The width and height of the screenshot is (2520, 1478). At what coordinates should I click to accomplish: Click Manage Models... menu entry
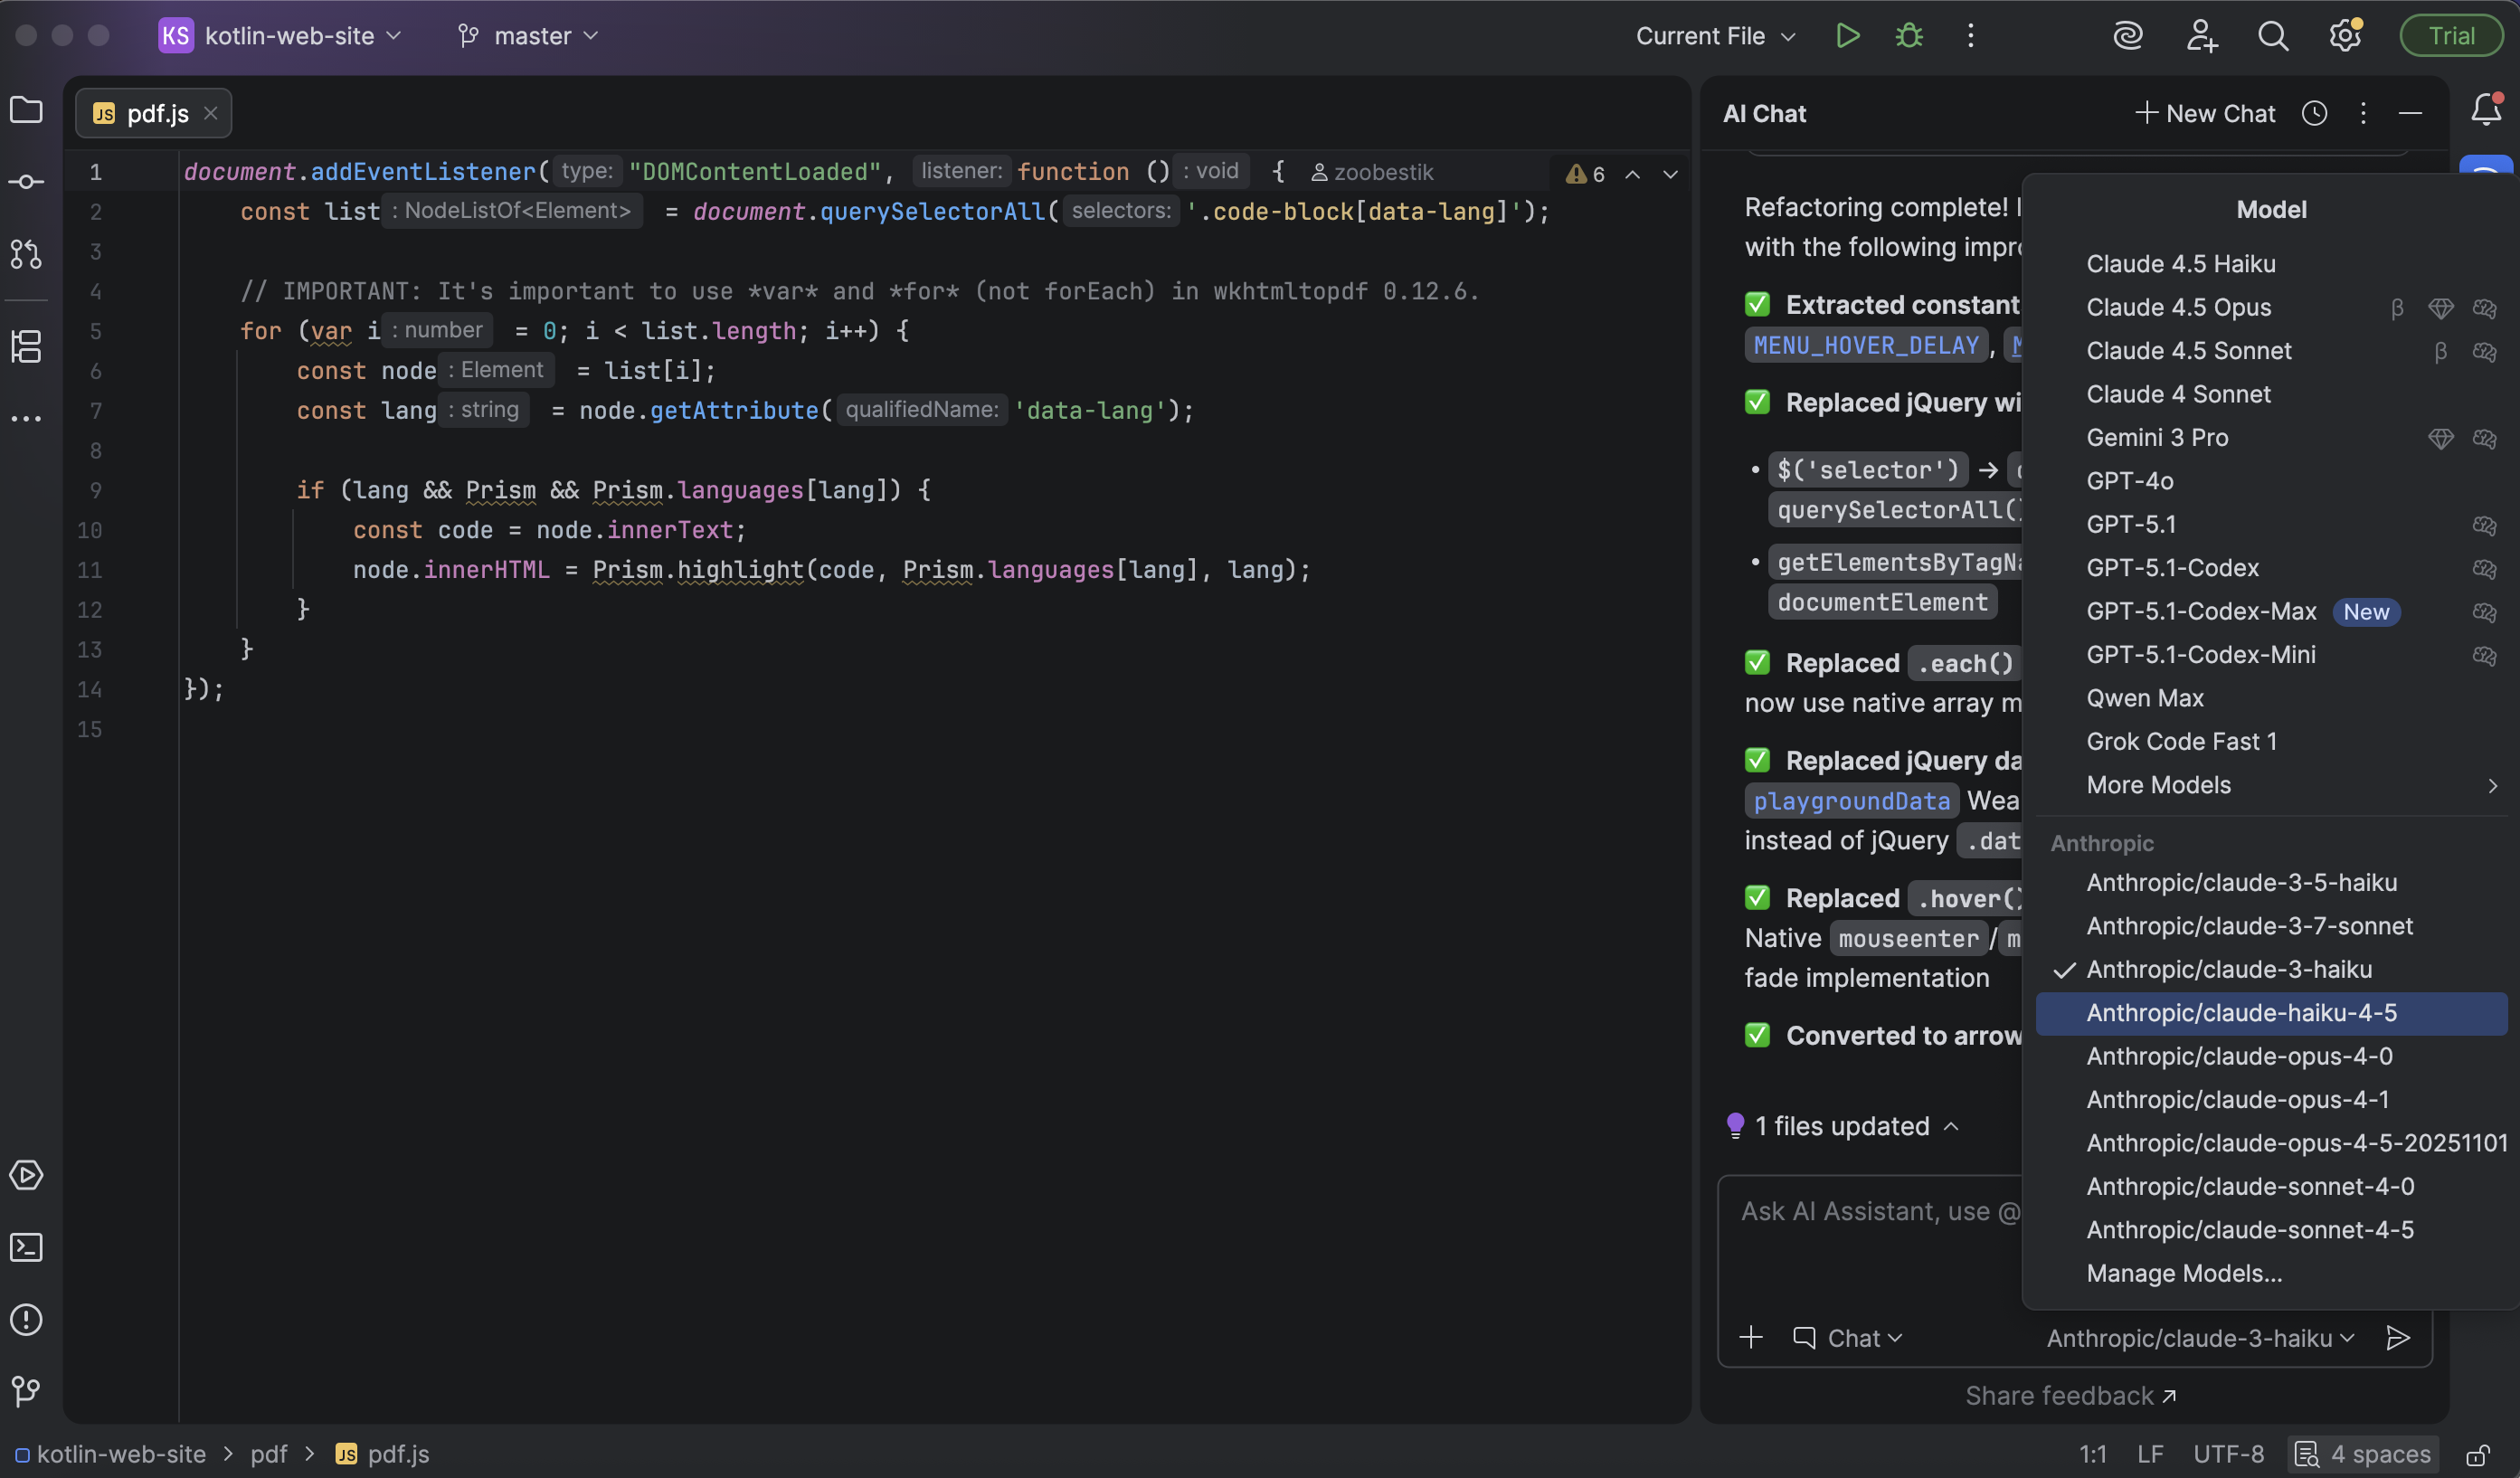pos(2183,1273)
